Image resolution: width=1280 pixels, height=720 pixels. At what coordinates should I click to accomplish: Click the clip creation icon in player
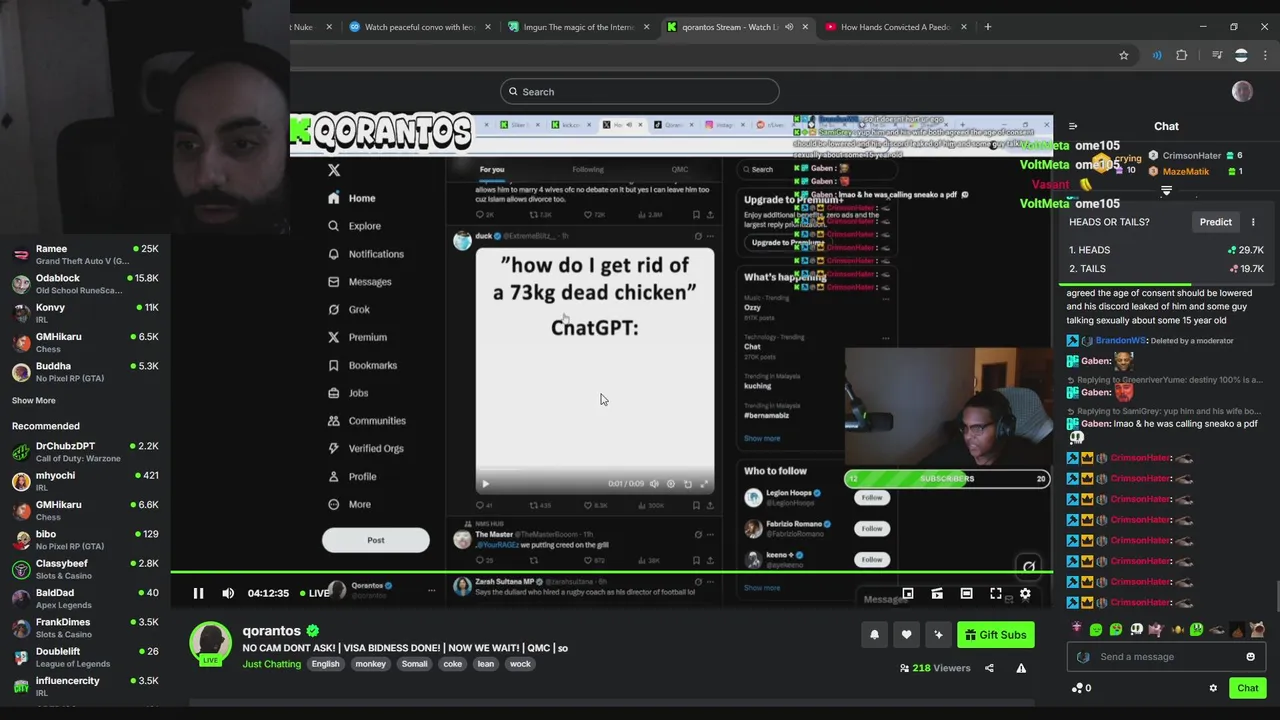[937, 594]
